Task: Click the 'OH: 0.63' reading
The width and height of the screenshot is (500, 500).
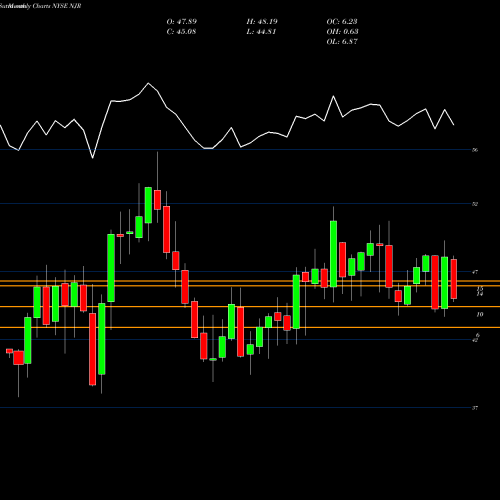Action: [x=342, y=32]
